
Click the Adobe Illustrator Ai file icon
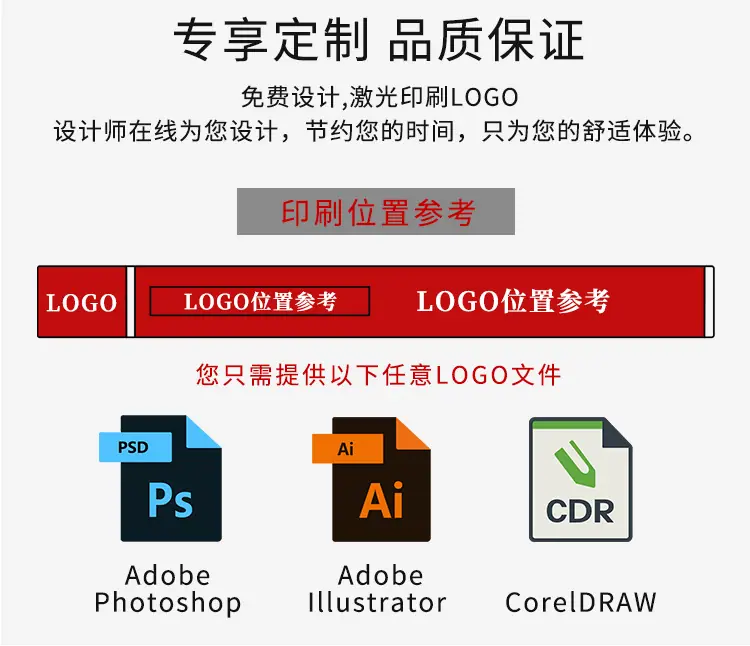pos(372,479)
